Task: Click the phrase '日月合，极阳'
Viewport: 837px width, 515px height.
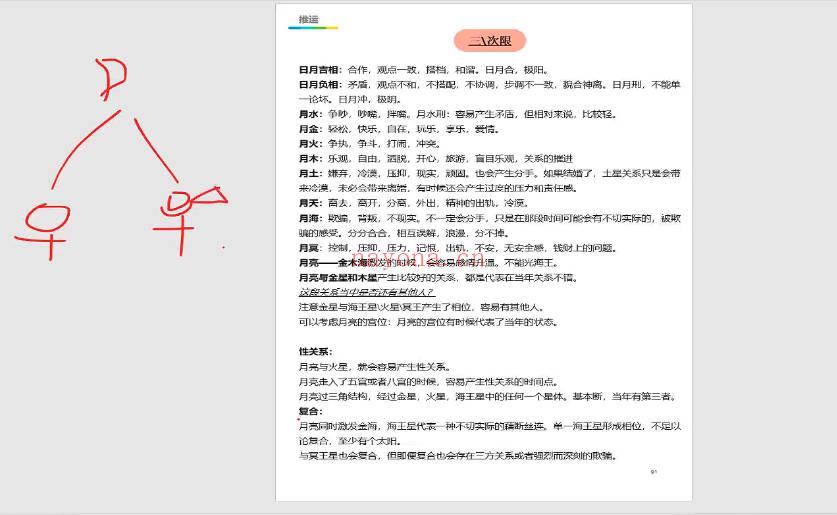Action: tap(515, 70)
